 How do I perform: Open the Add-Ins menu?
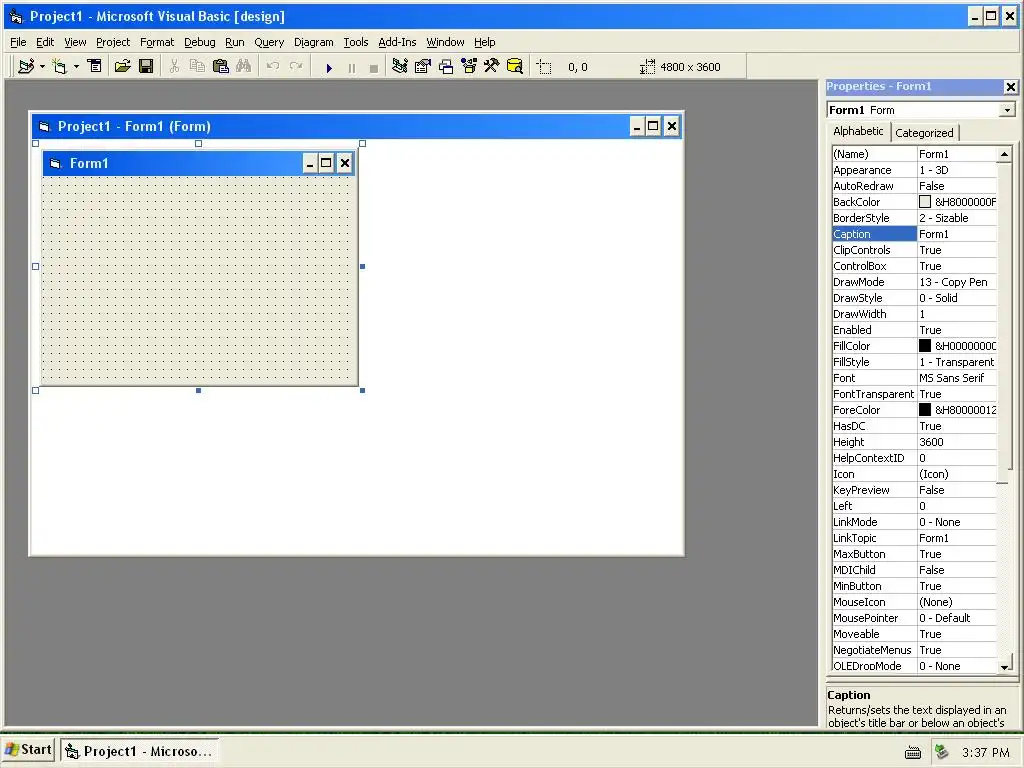(397, 42)
